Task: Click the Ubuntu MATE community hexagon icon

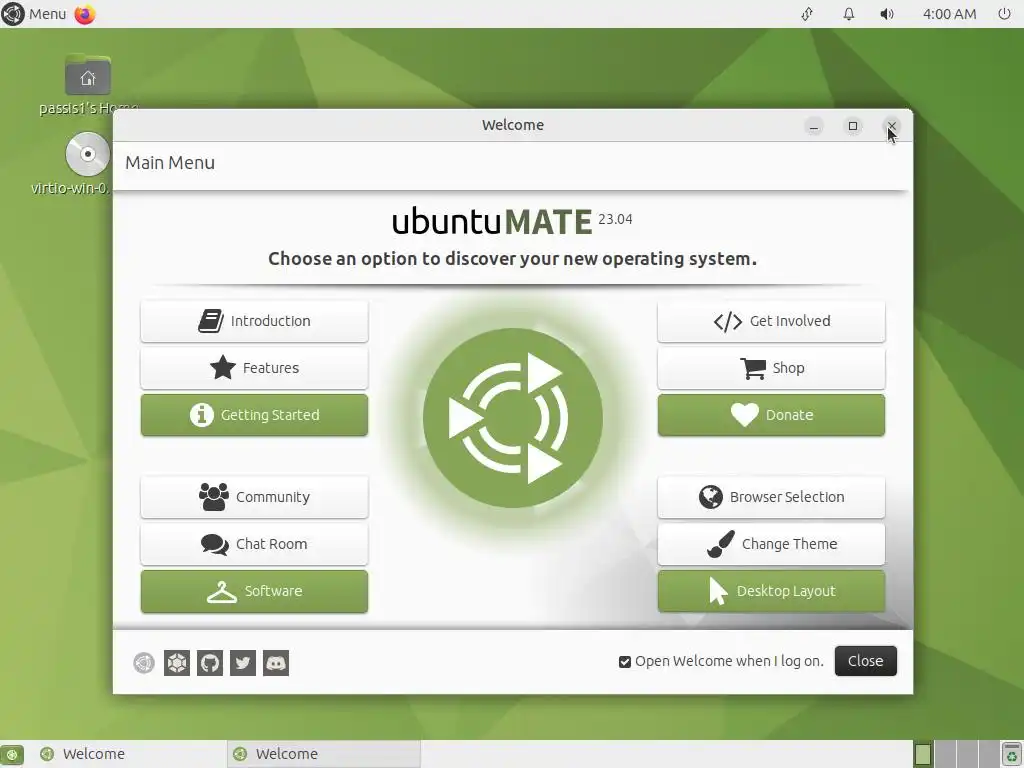Action: (x=177, y=663)
